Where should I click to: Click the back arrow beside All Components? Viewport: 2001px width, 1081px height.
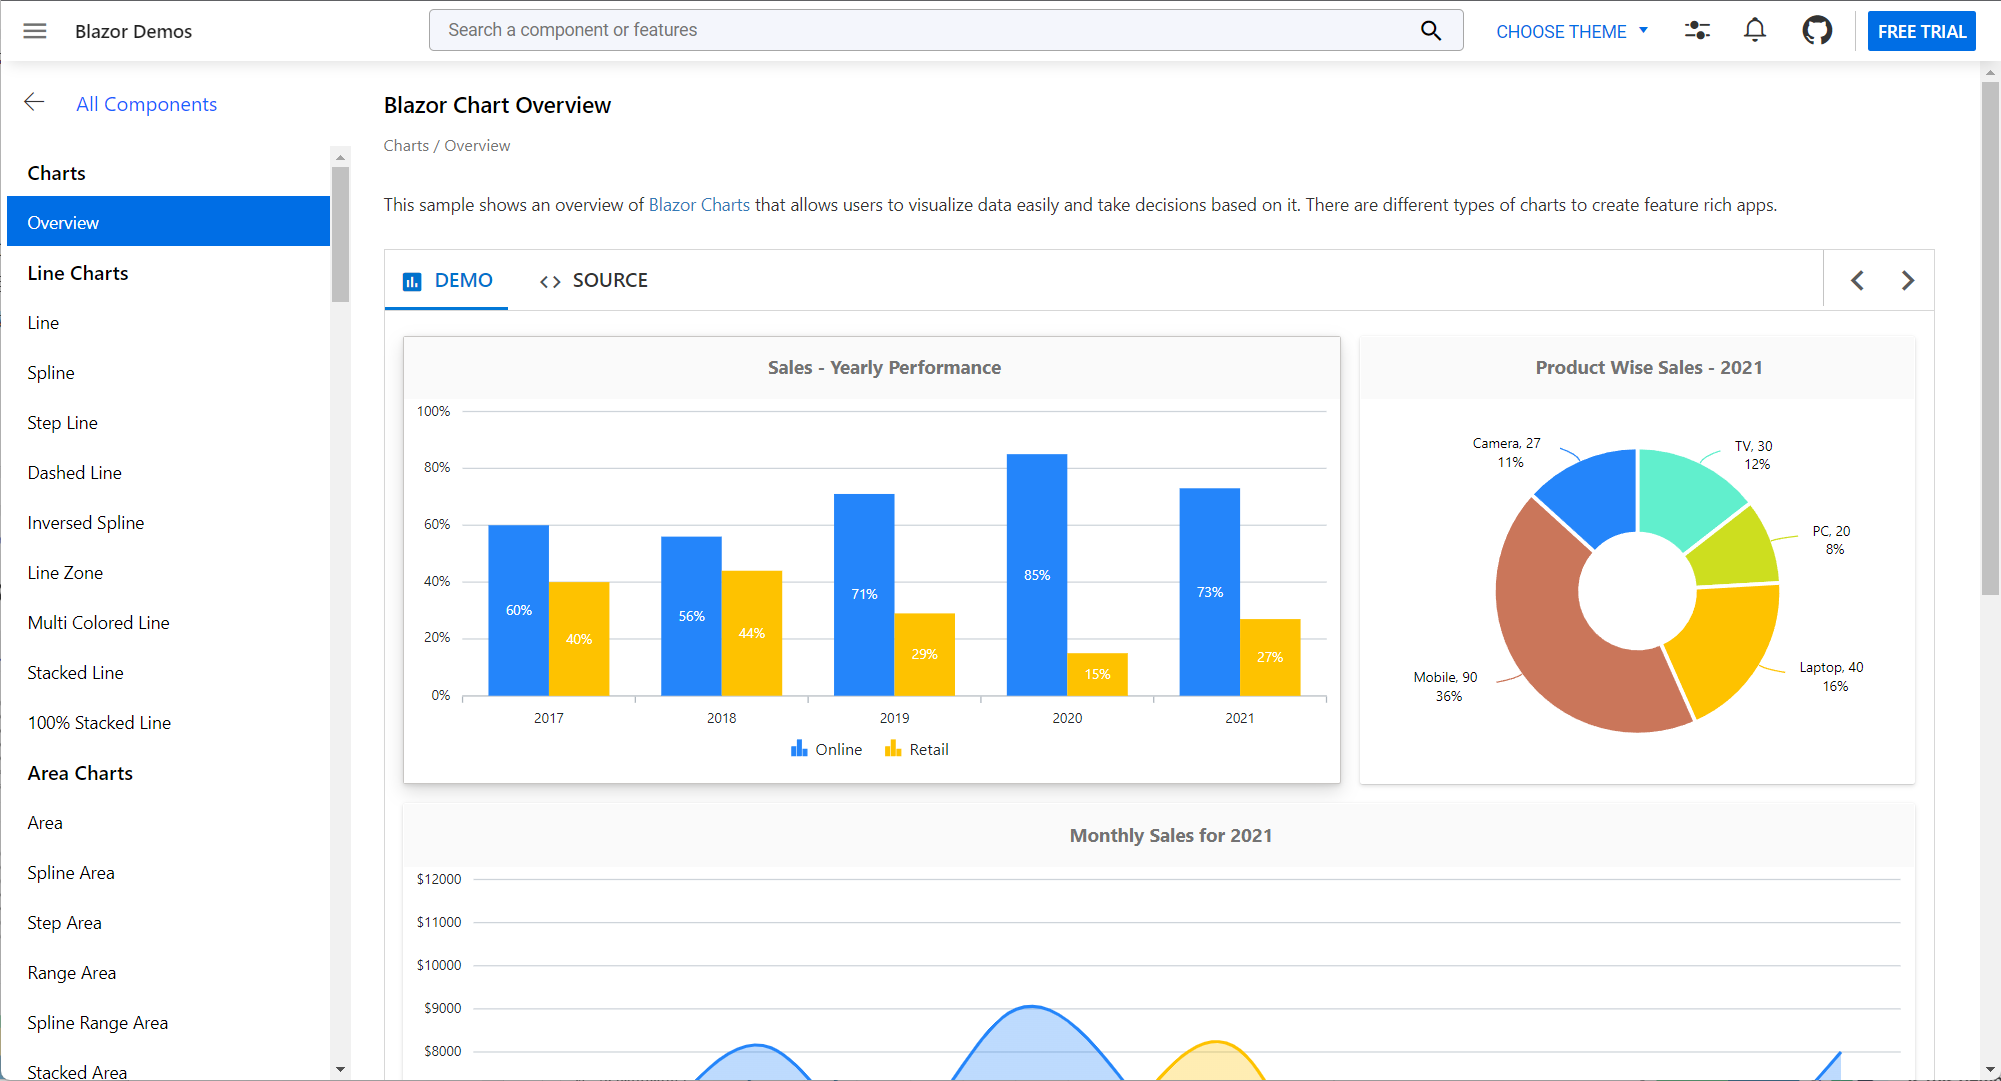click(35, 103)
